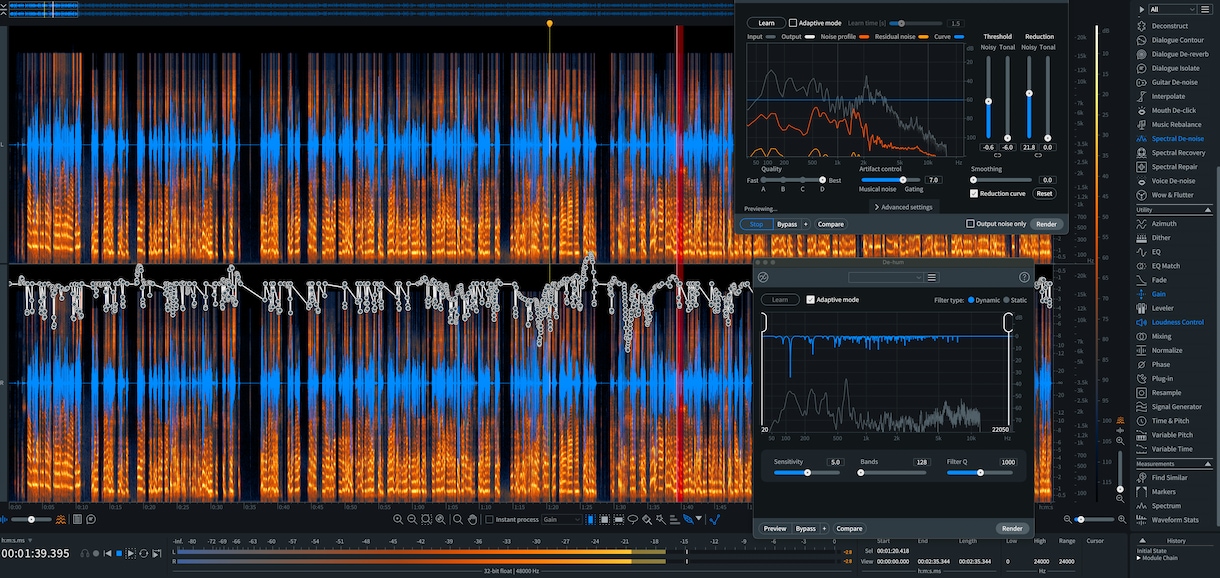1220x578 pixels.
Task: Select the lasso selection tool
Action: click(633, 520)
